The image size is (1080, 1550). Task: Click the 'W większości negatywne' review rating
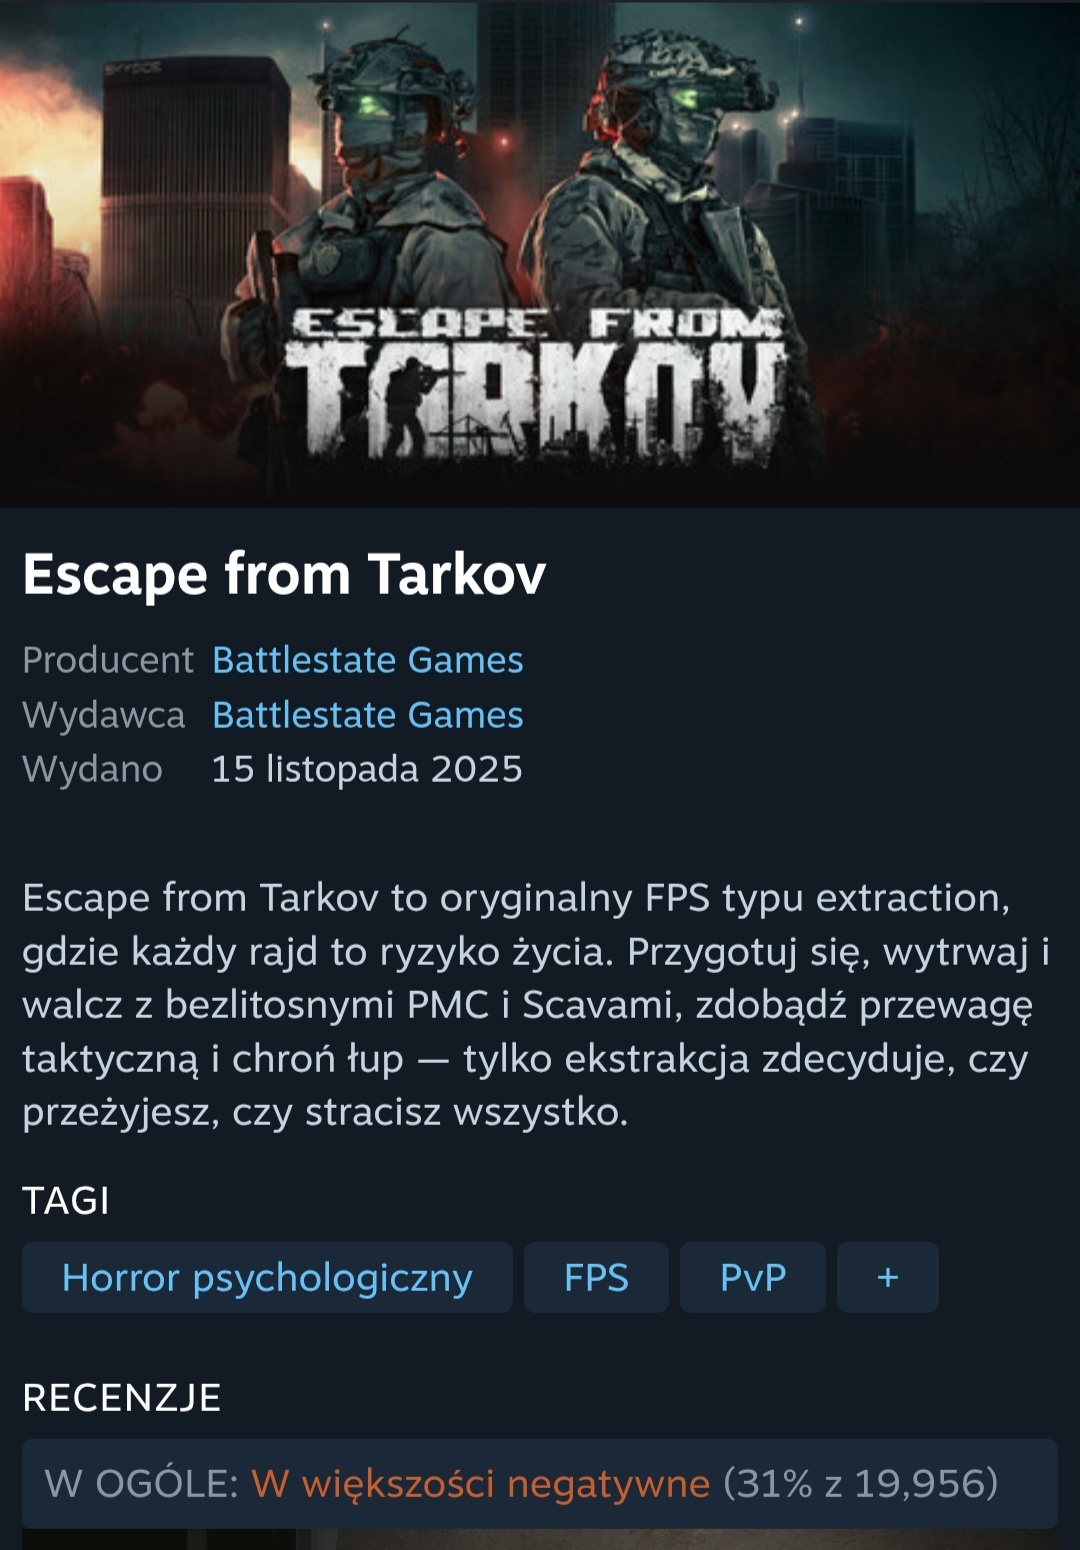(480, 1483)
